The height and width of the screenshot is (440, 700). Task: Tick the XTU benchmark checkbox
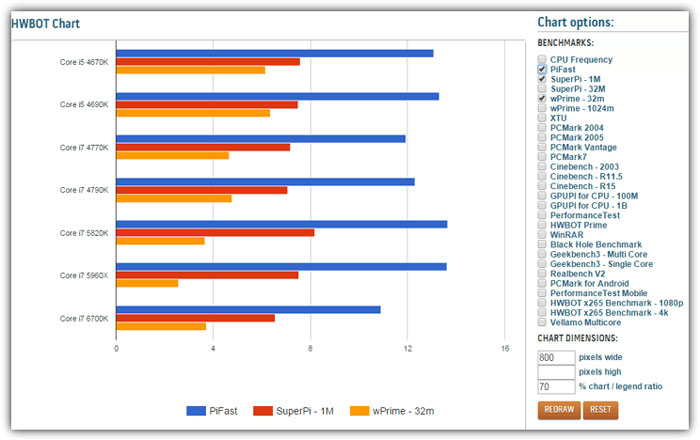[542, 117]
